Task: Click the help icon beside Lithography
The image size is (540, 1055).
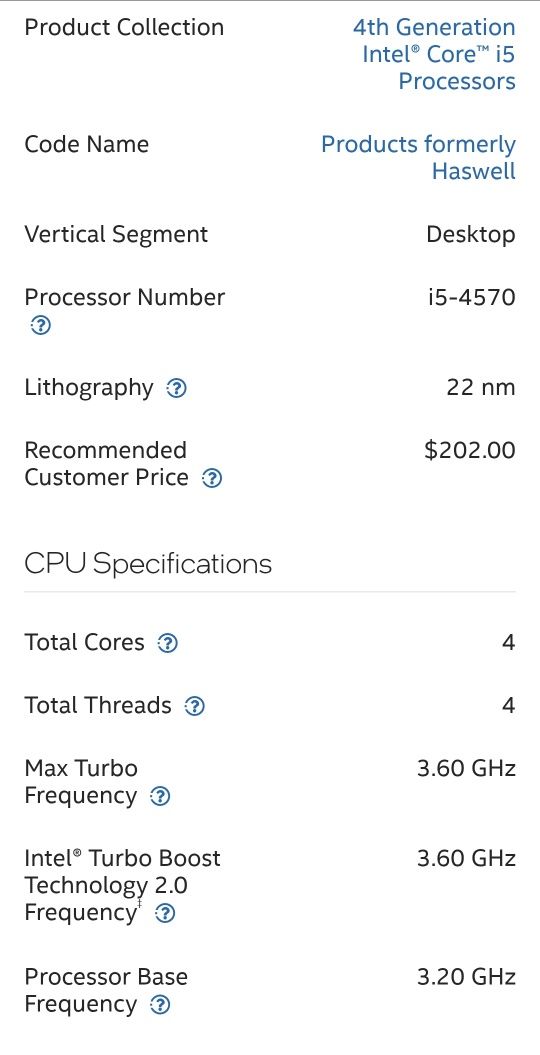Action: (x=176, y=388)
